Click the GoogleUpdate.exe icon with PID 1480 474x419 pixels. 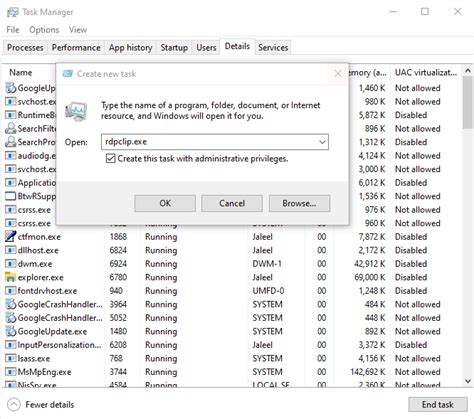click(11, 331)
